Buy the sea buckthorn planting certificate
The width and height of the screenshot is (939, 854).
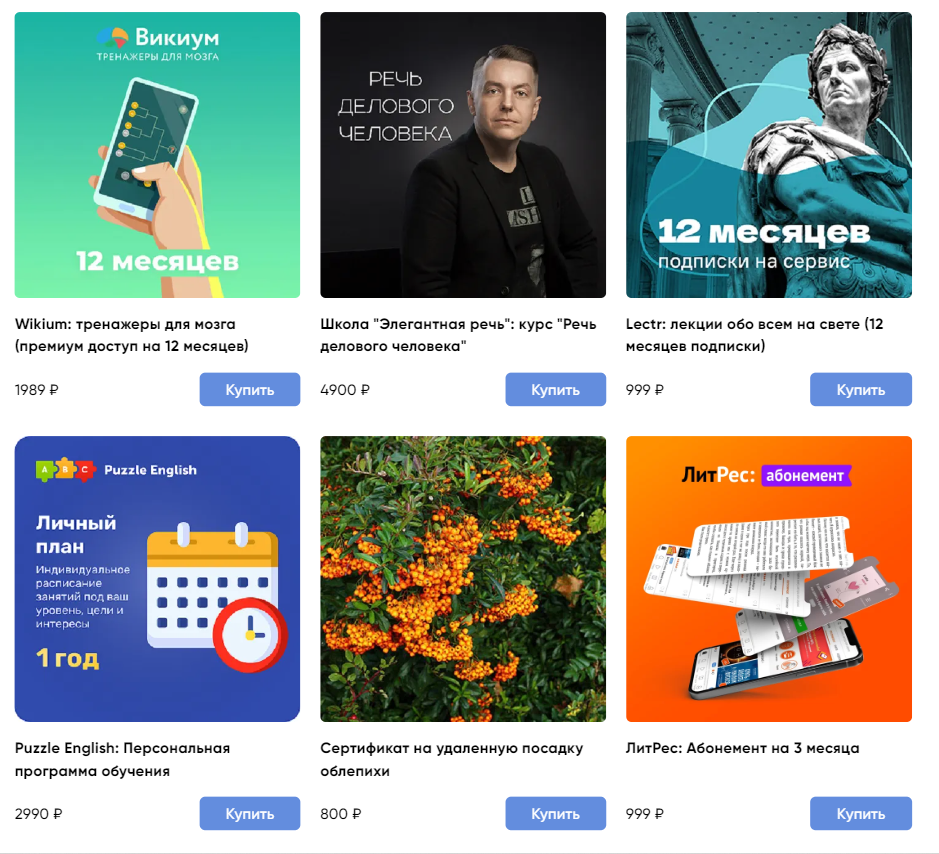[x=555, y=813]
